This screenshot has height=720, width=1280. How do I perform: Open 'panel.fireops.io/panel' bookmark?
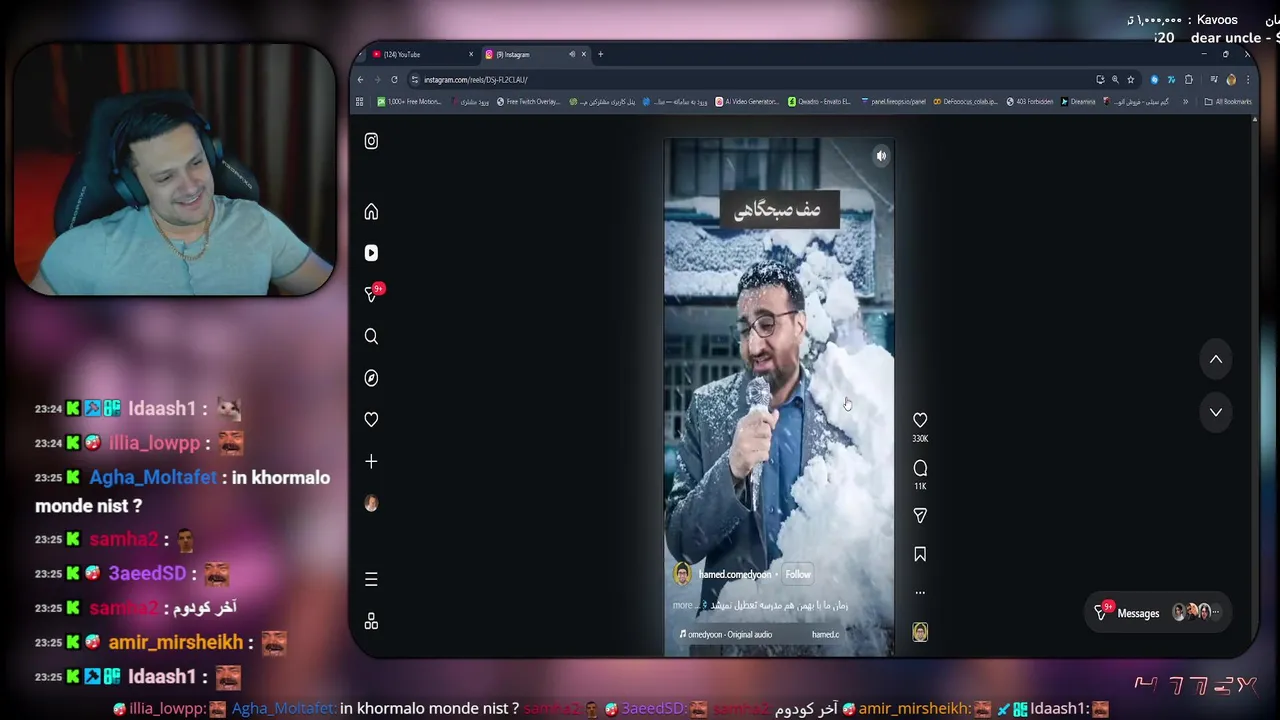893,102
